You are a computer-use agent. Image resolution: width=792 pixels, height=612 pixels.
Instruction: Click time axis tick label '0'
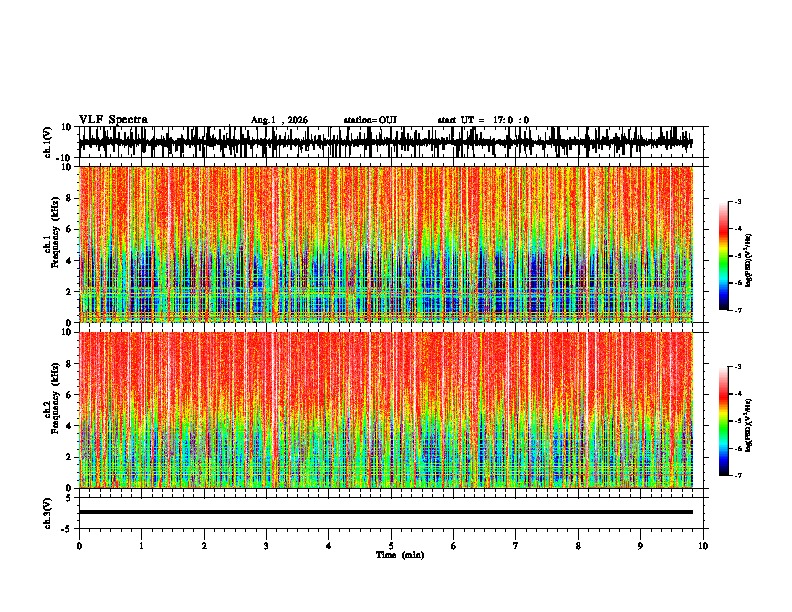(79, 546)
